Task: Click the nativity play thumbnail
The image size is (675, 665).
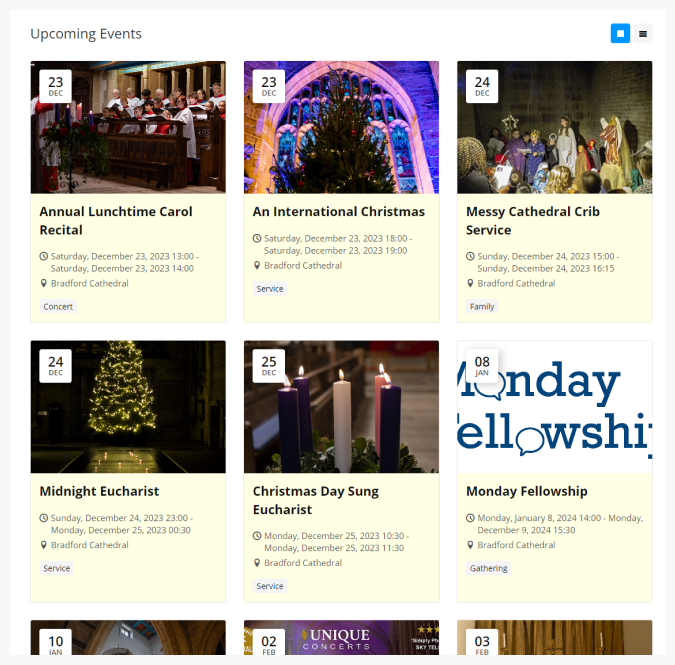Action: coord(554,127)
